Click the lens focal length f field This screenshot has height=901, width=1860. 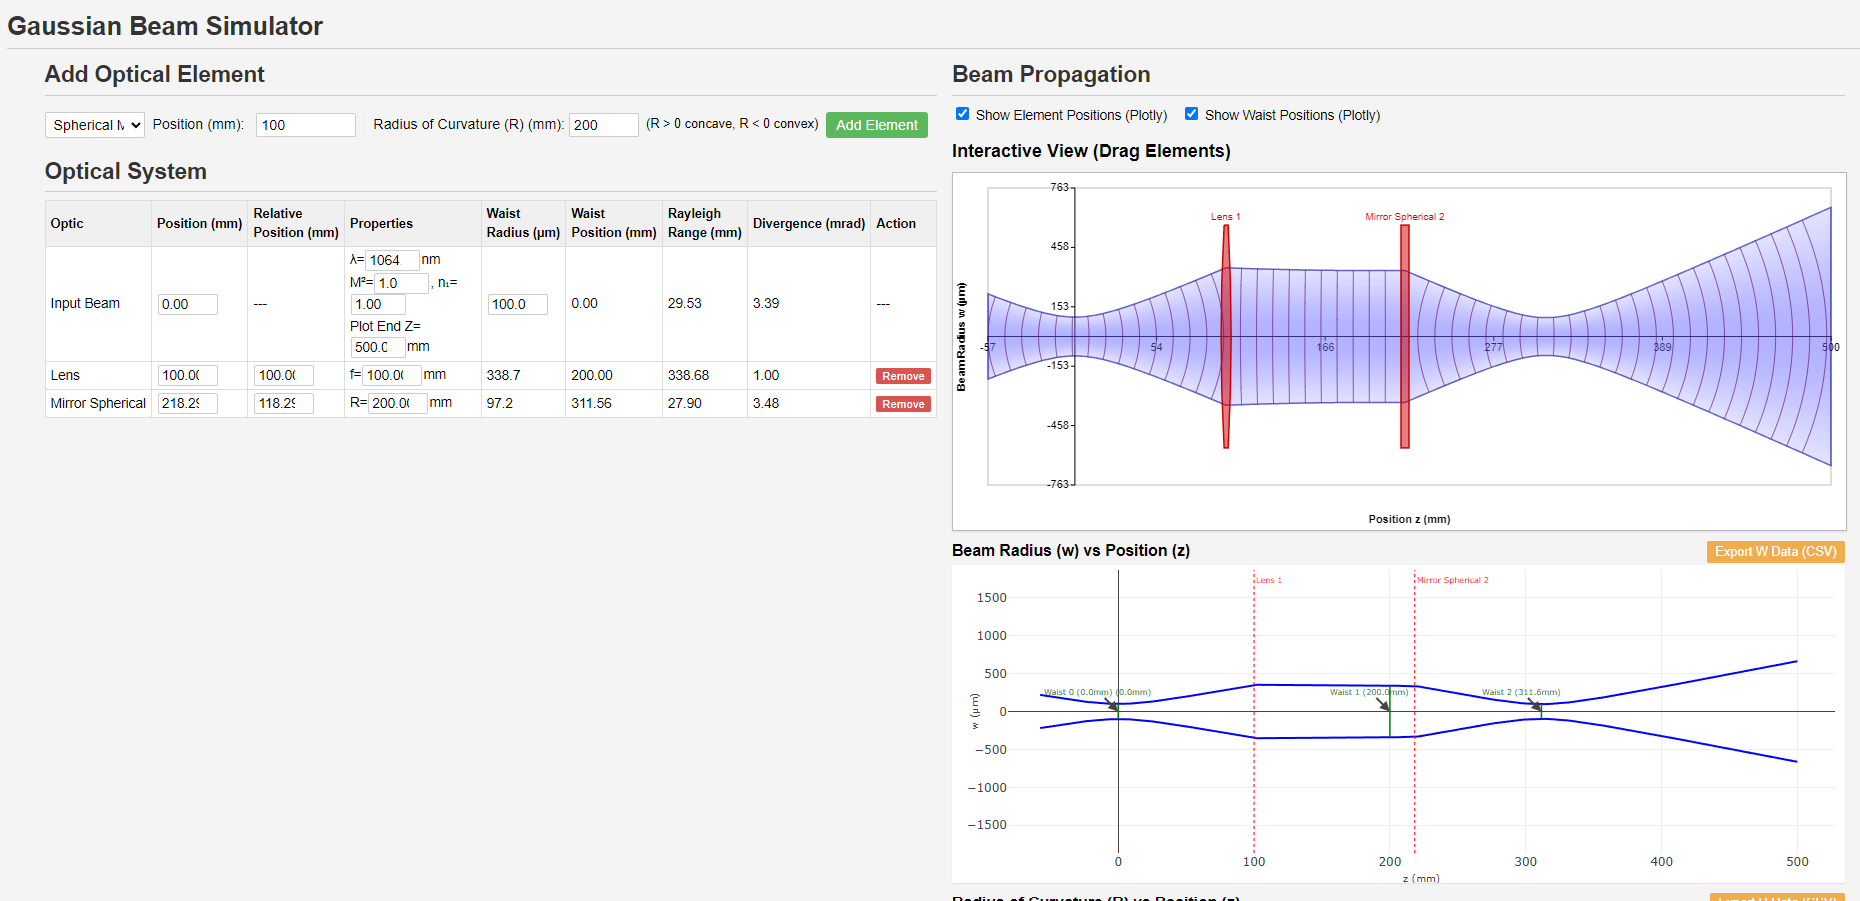[391, 375]
